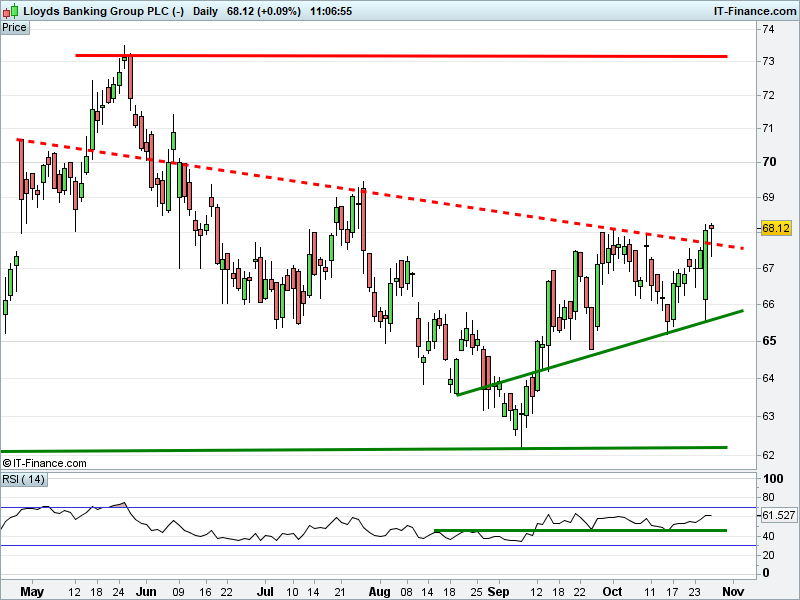Open the IT-Finance.com link in the header

[754, 11]
